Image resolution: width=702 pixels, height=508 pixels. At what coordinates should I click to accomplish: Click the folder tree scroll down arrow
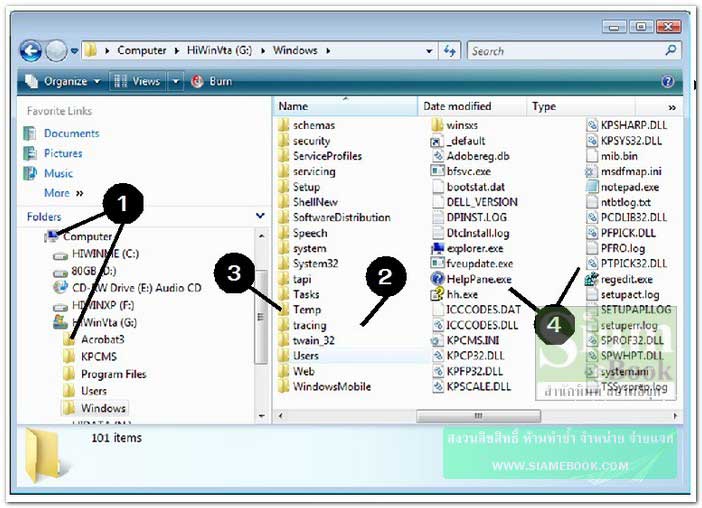(x=261, y=416)
